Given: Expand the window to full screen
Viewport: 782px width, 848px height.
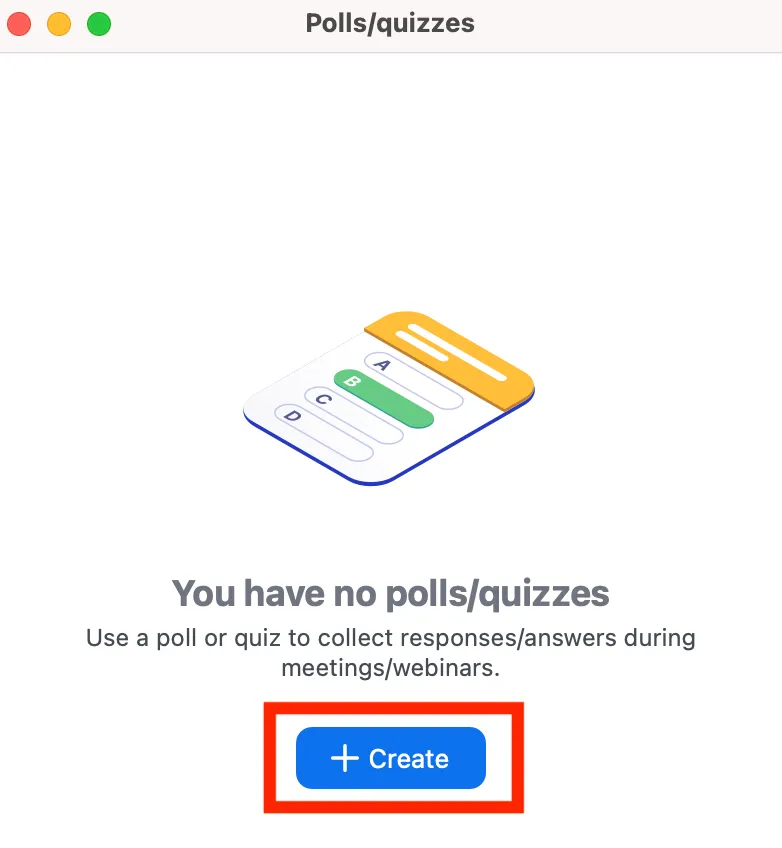Looking at the screenshot, I should coord(98,23).
